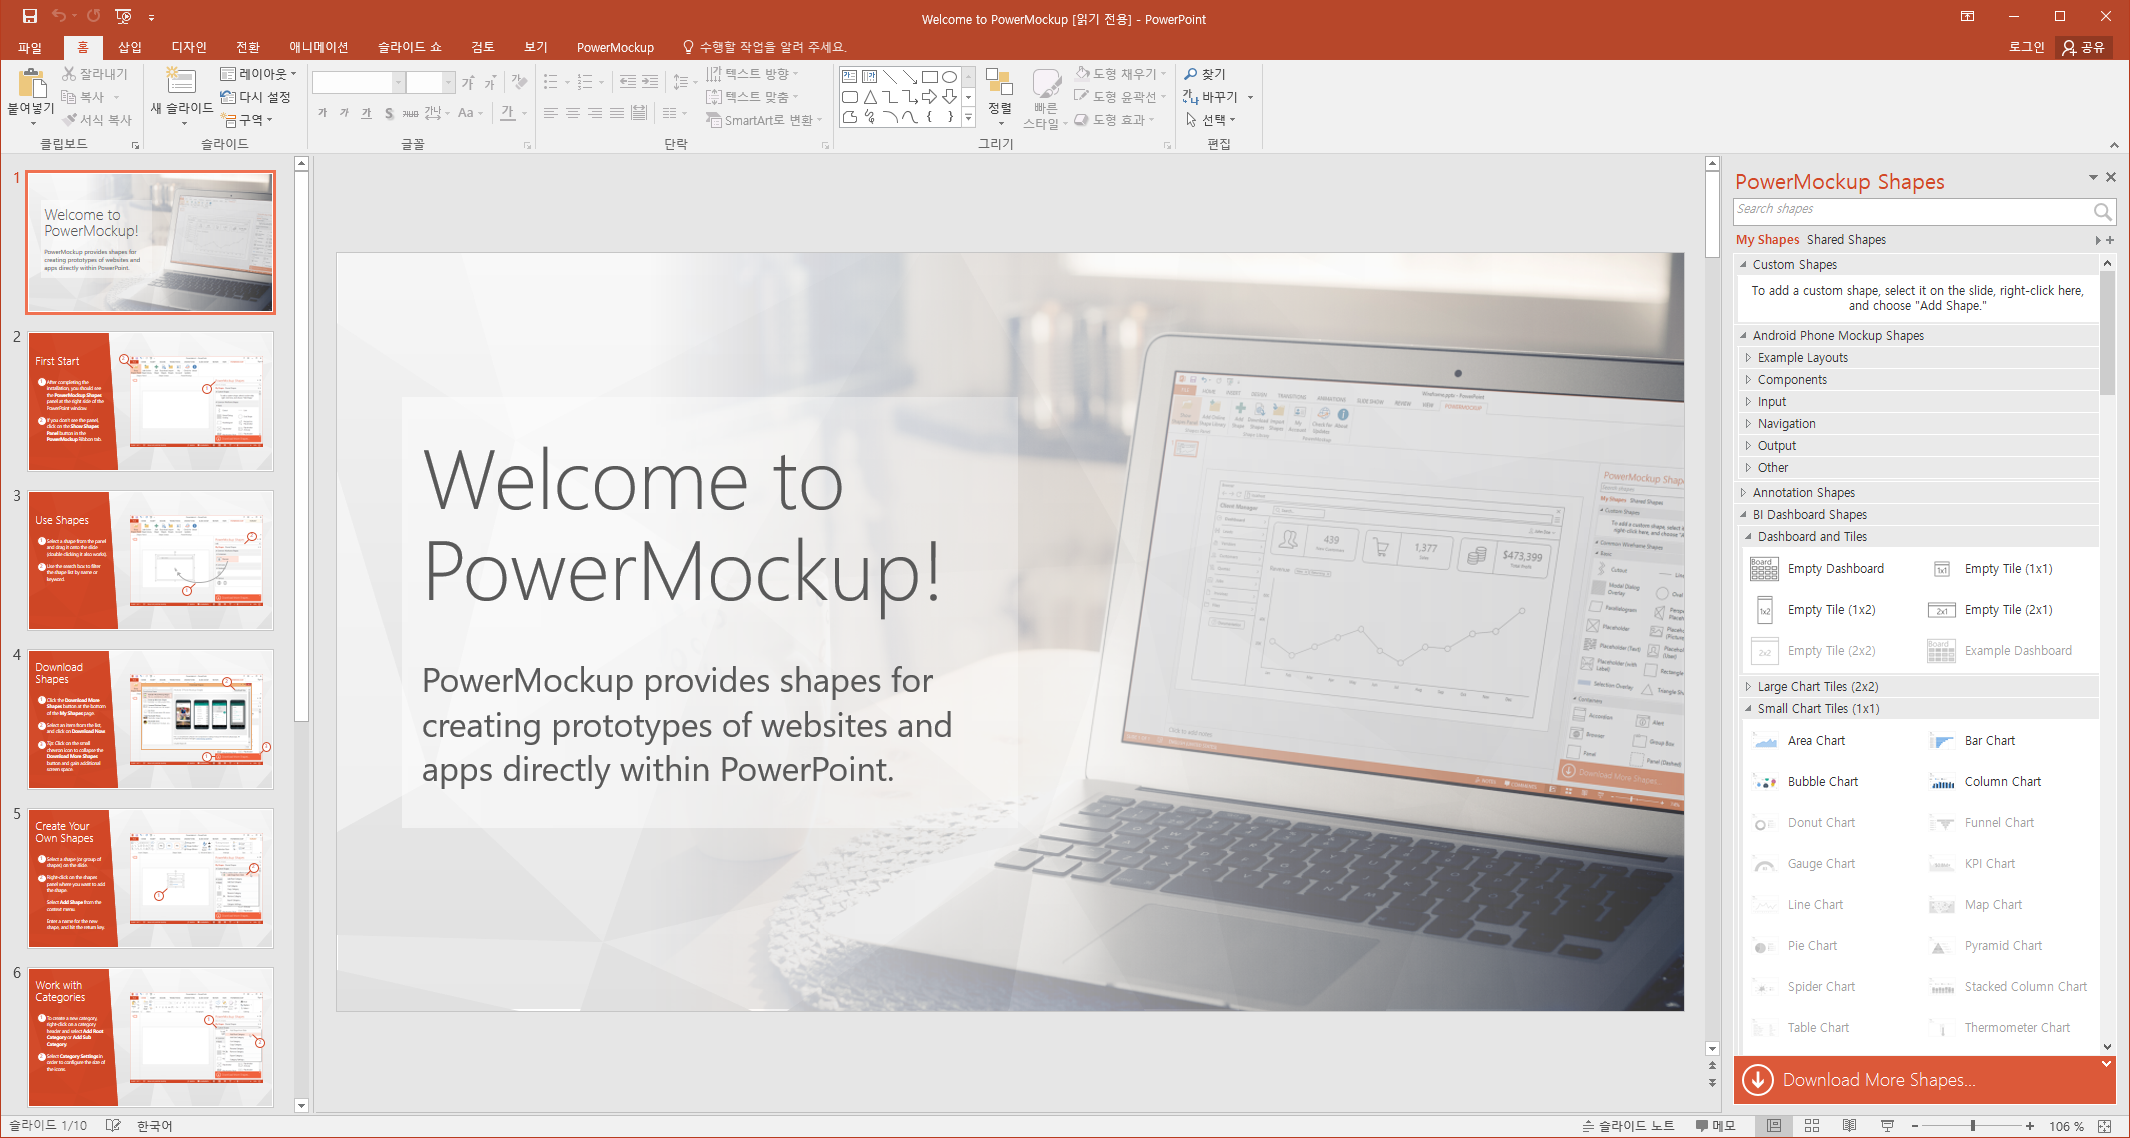This screenshot has height=1138, width=2130.
Task: Toggle the comments pane (메모)
Action: 1716,1126
